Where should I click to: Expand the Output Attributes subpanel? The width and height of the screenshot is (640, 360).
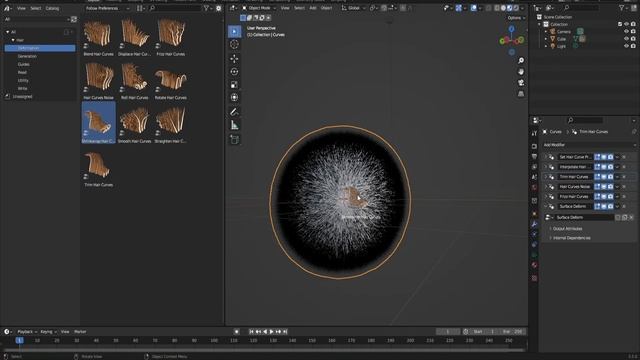[x=567, y=229]
